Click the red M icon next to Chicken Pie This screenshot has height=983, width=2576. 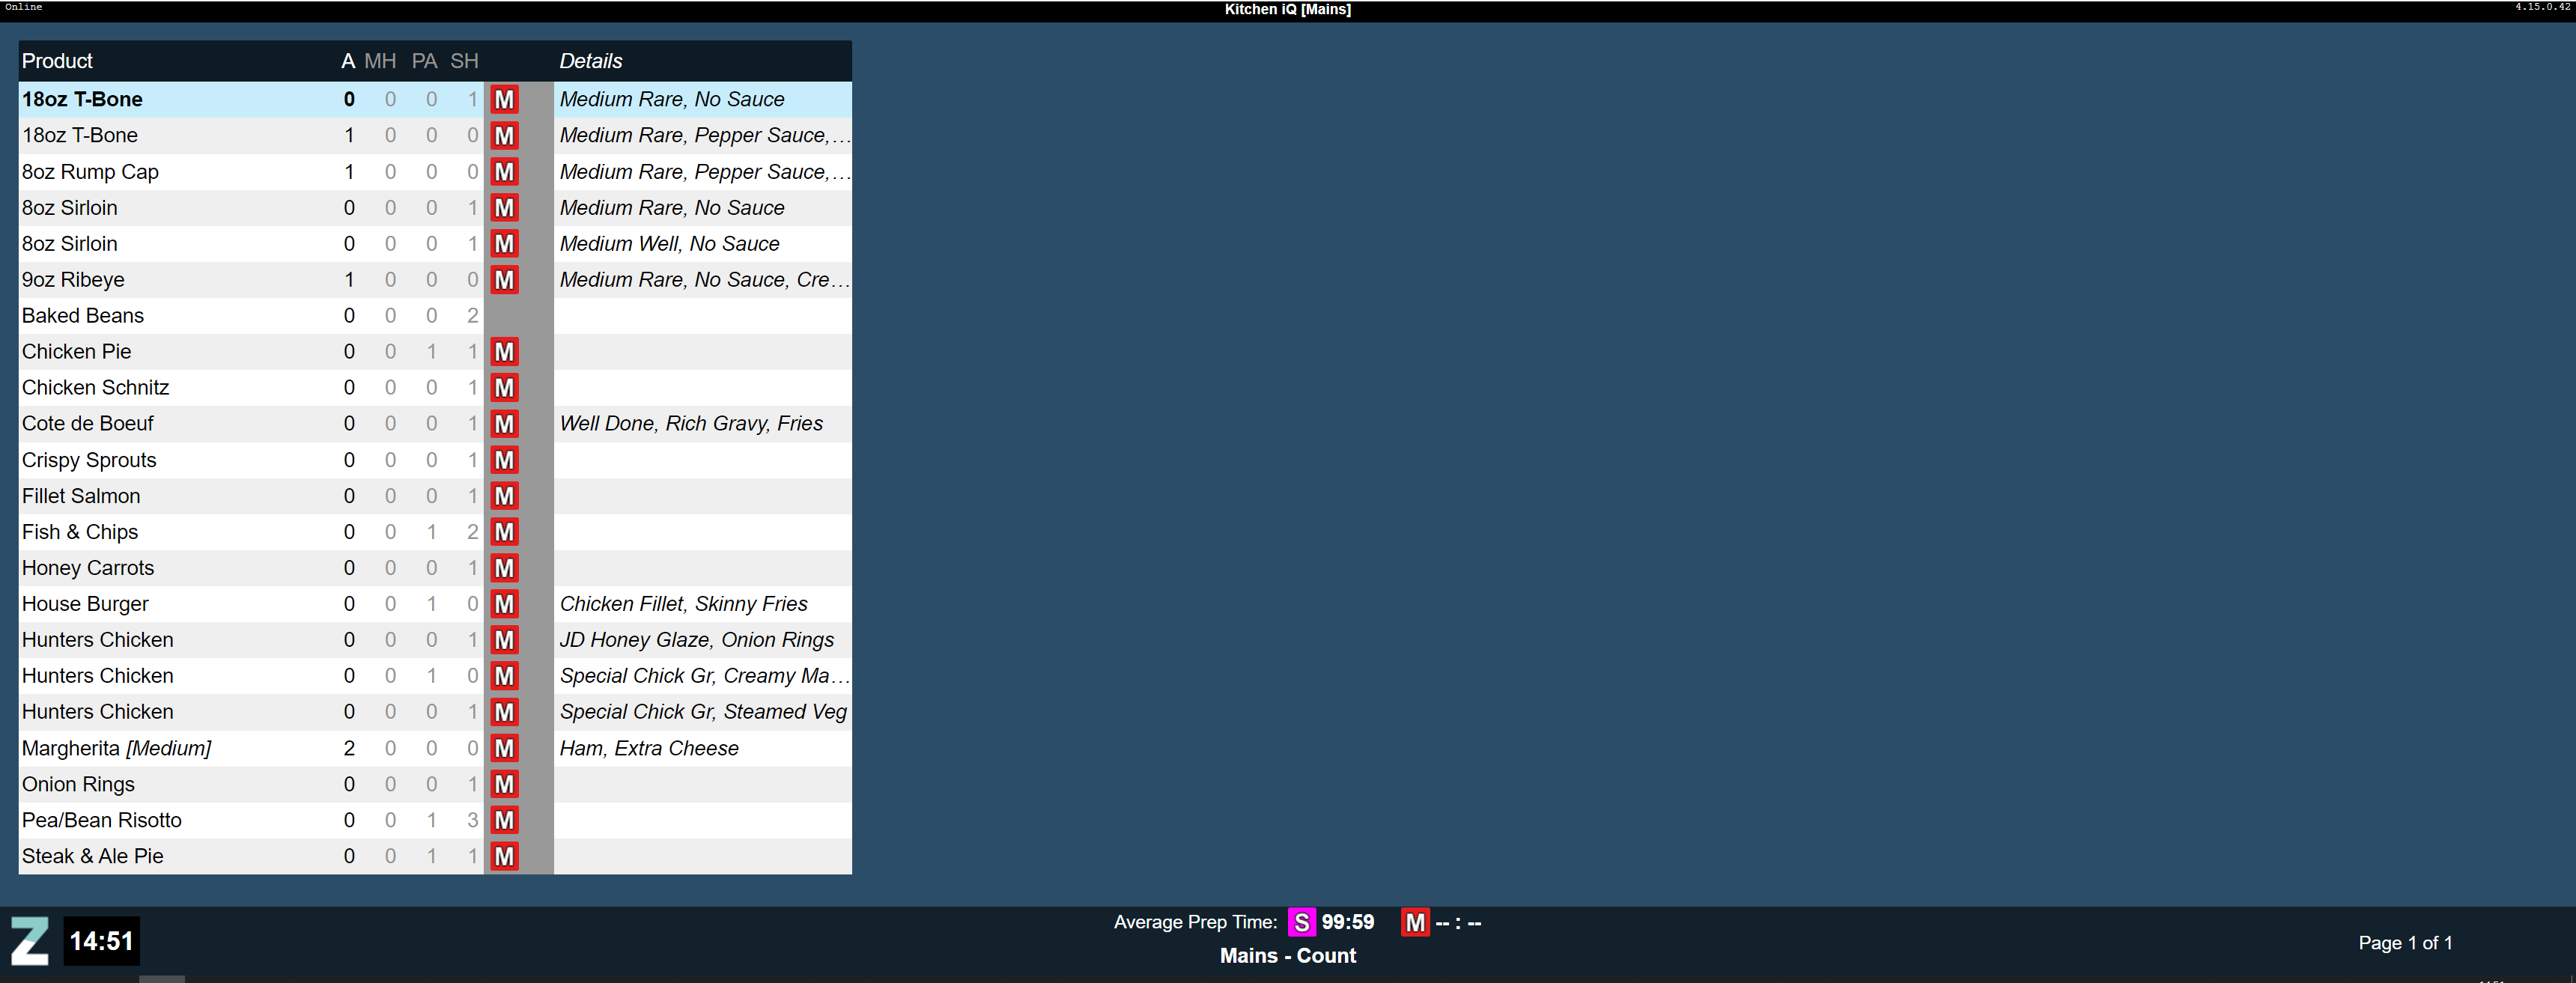pos(504,352)
